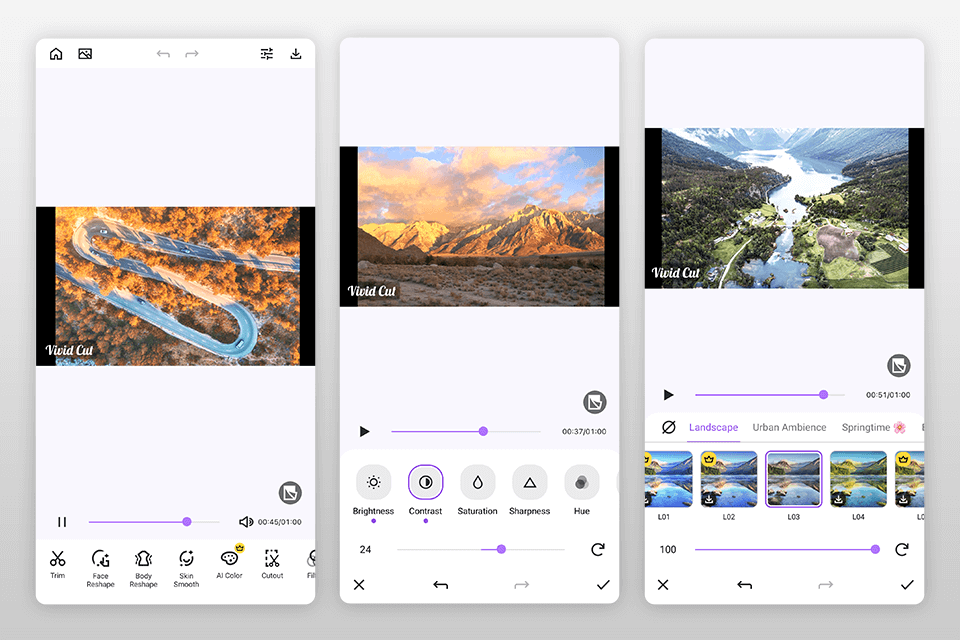Redo the filter change in right screen
Screen dimensions: 960x640
pos(825,585)
